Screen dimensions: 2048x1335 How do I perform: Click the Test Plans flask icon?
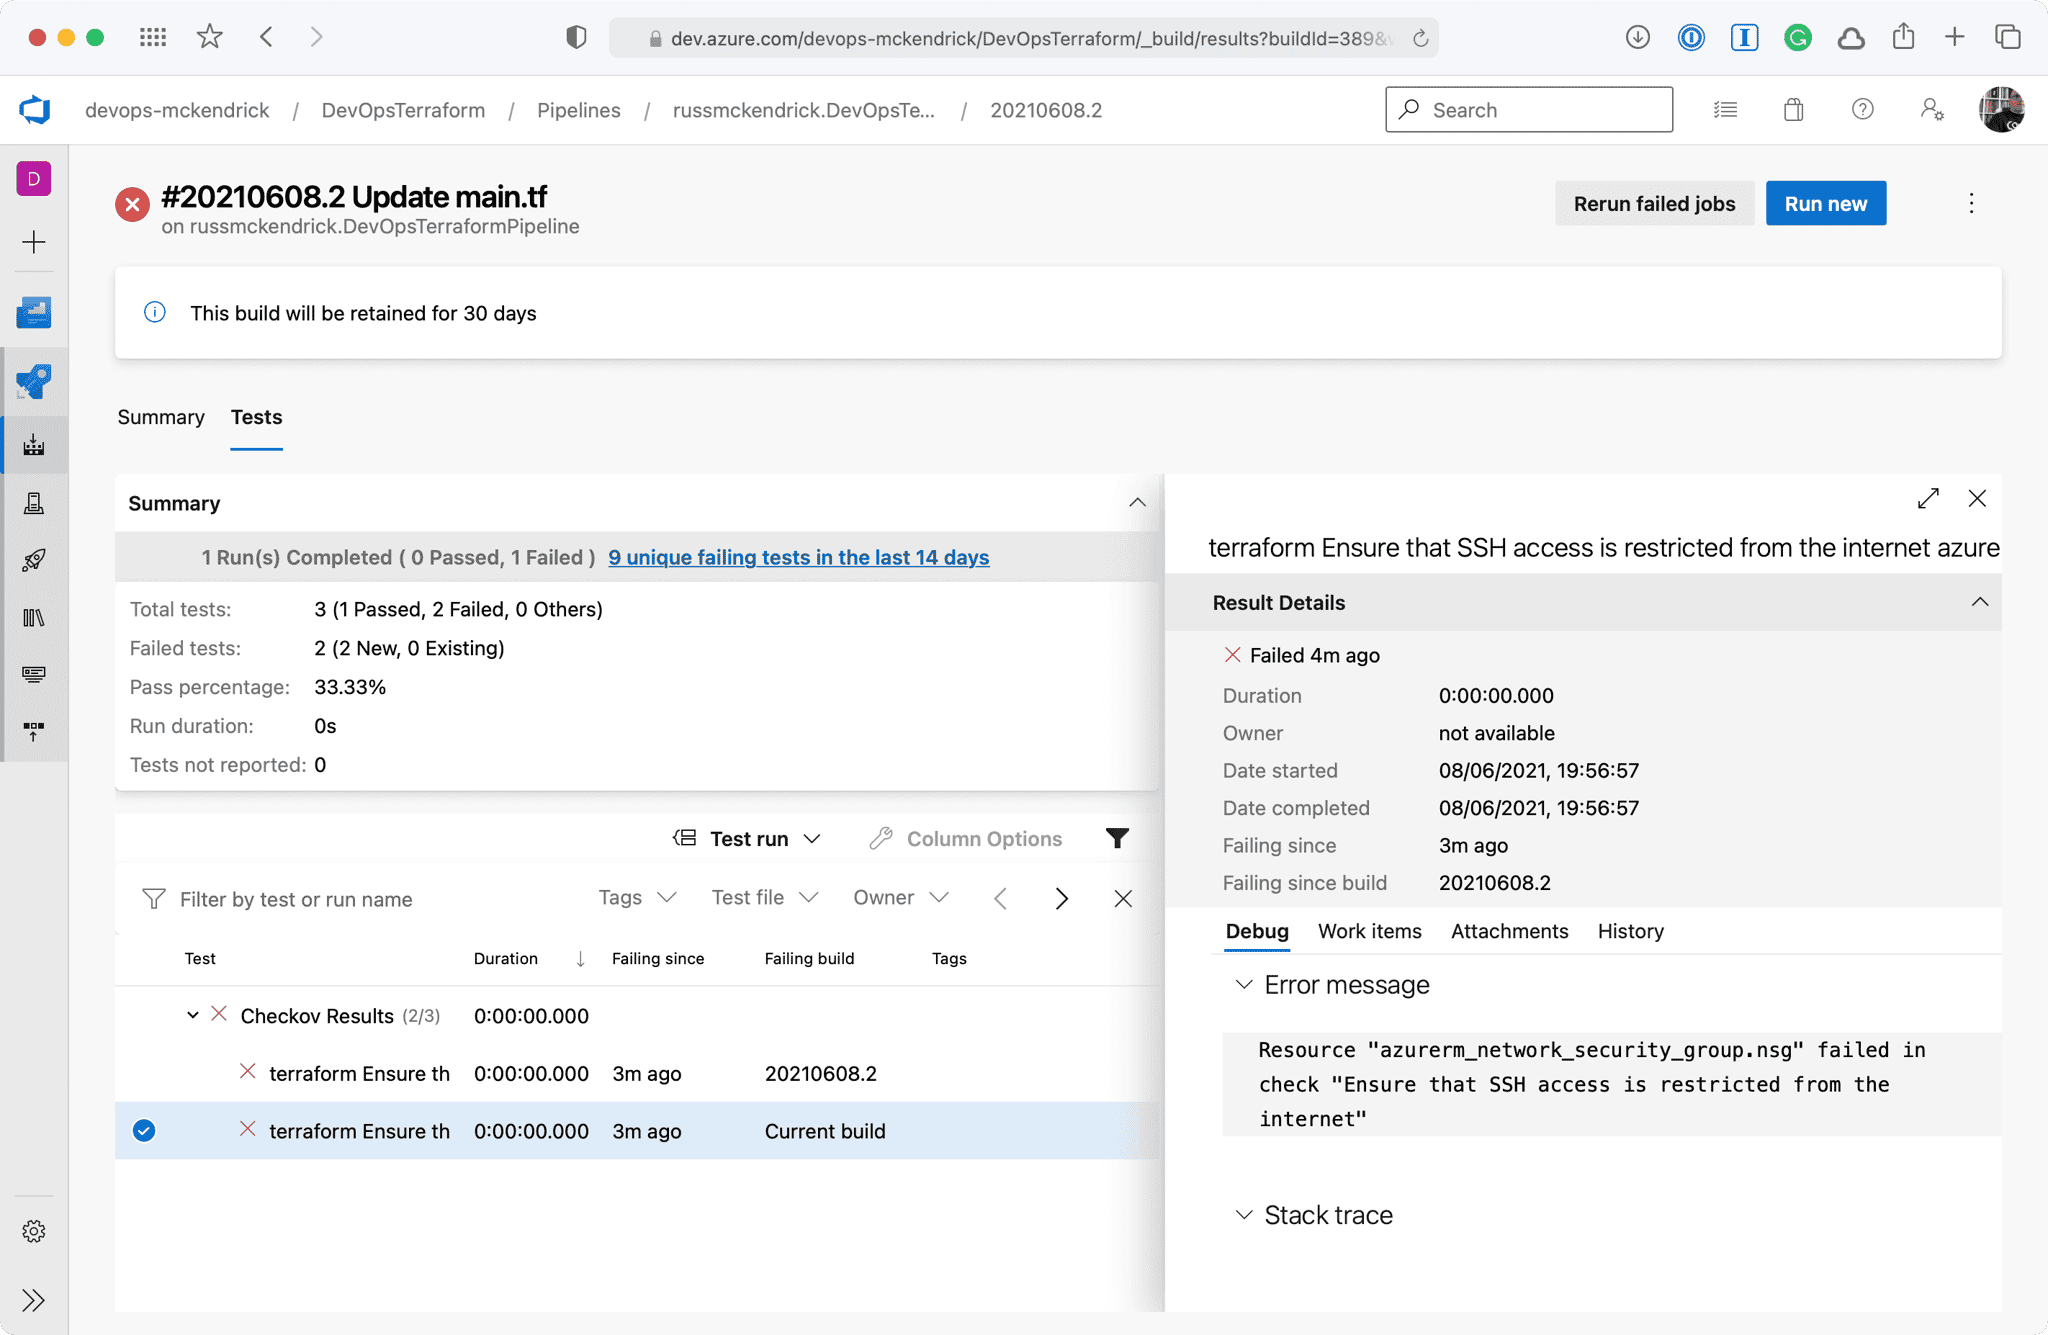(34, 503)
